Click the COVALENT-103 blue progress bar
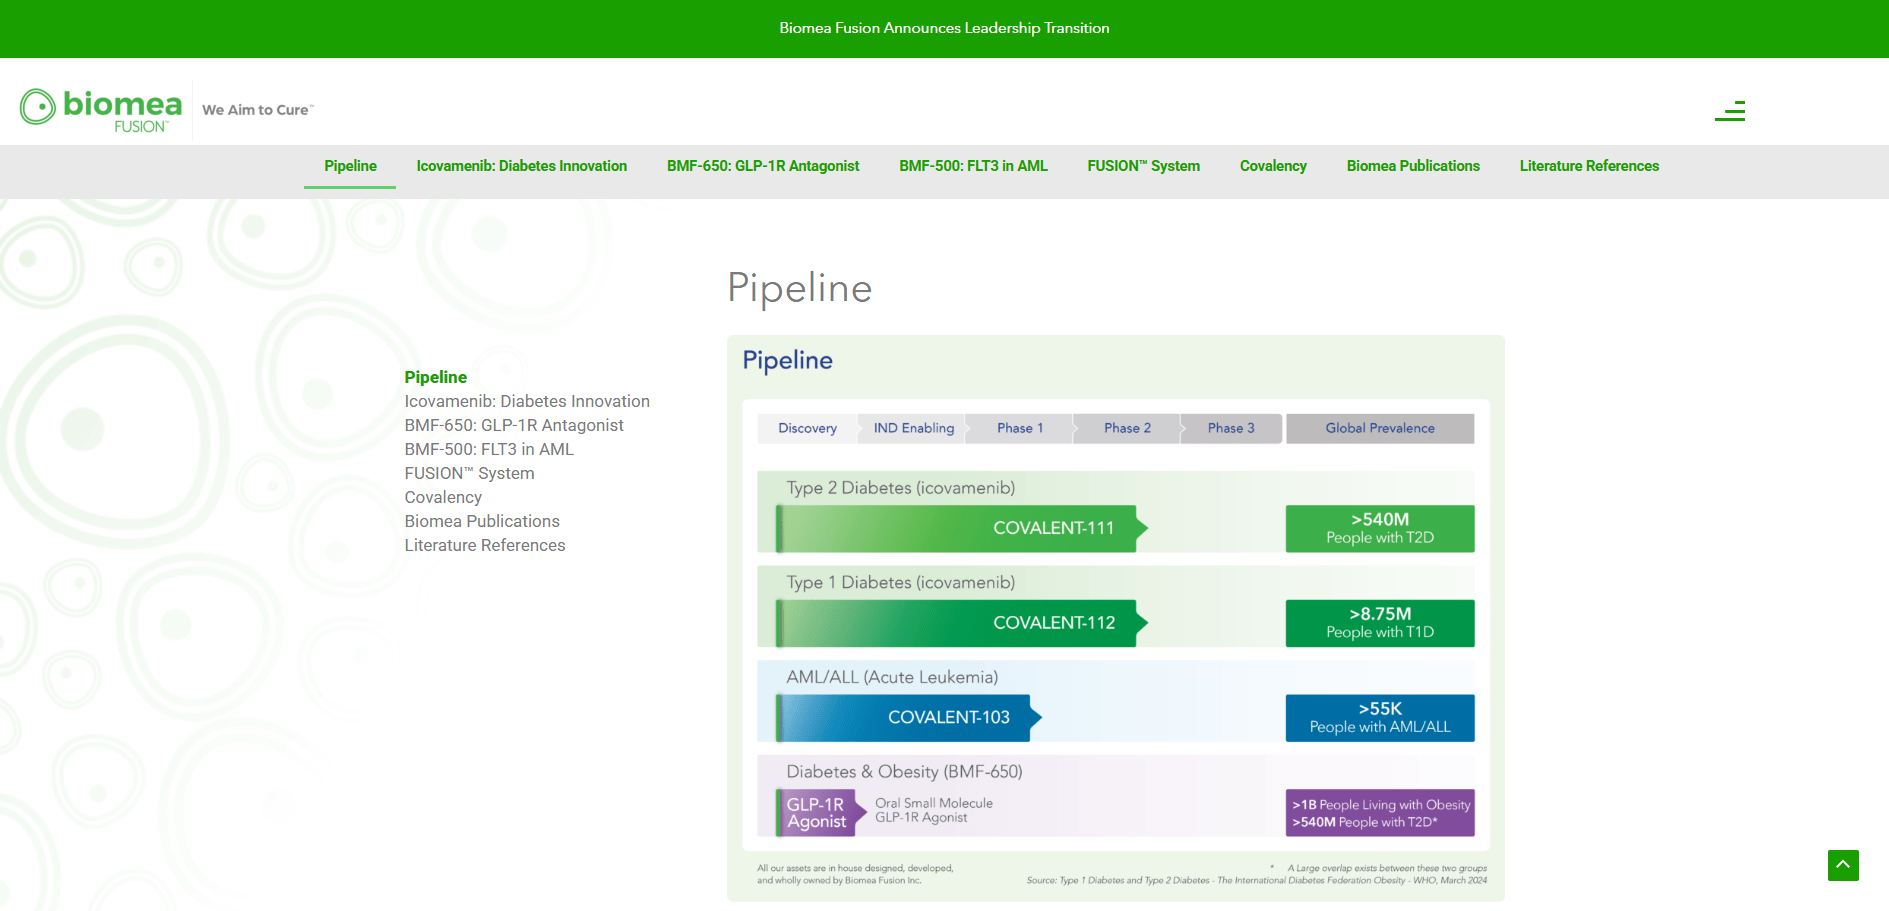 (909, 718)
